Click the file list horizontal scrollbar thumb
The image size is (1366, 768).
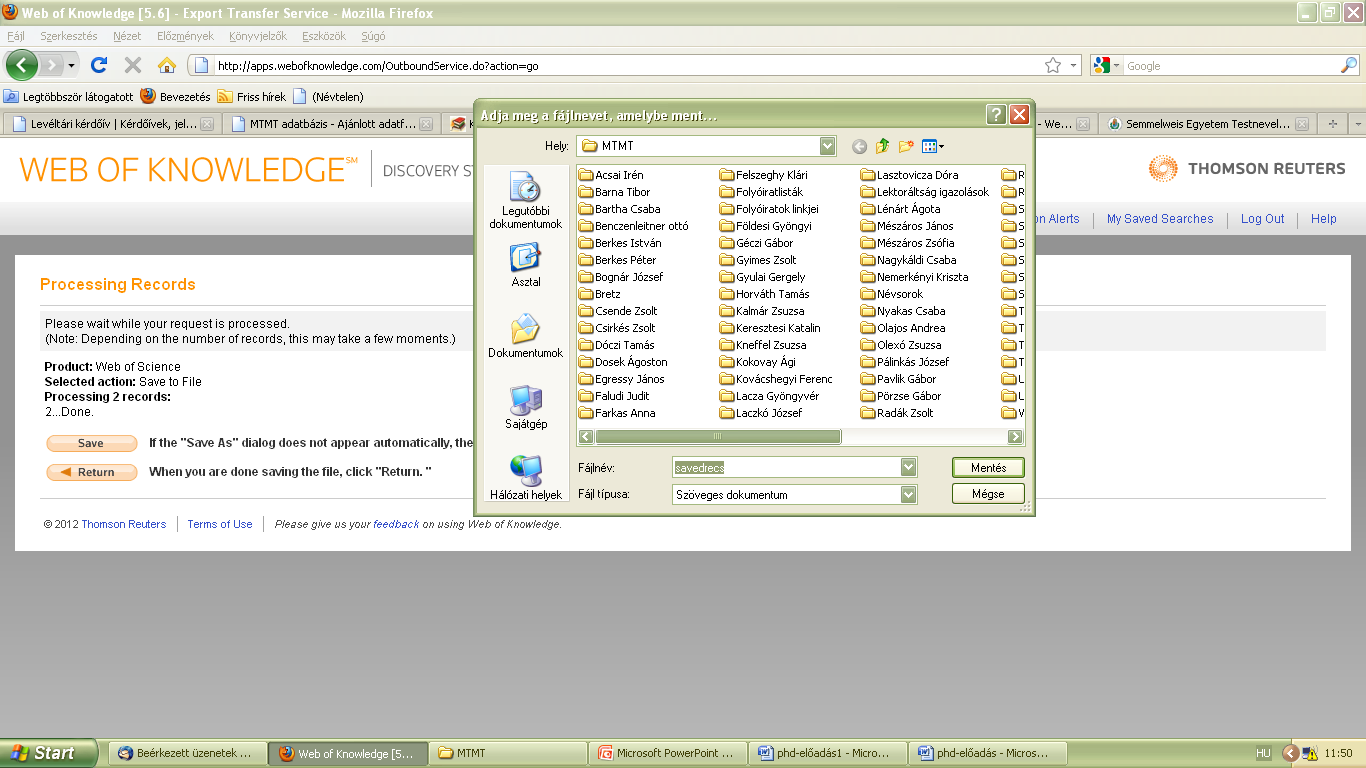click(718, 437)
